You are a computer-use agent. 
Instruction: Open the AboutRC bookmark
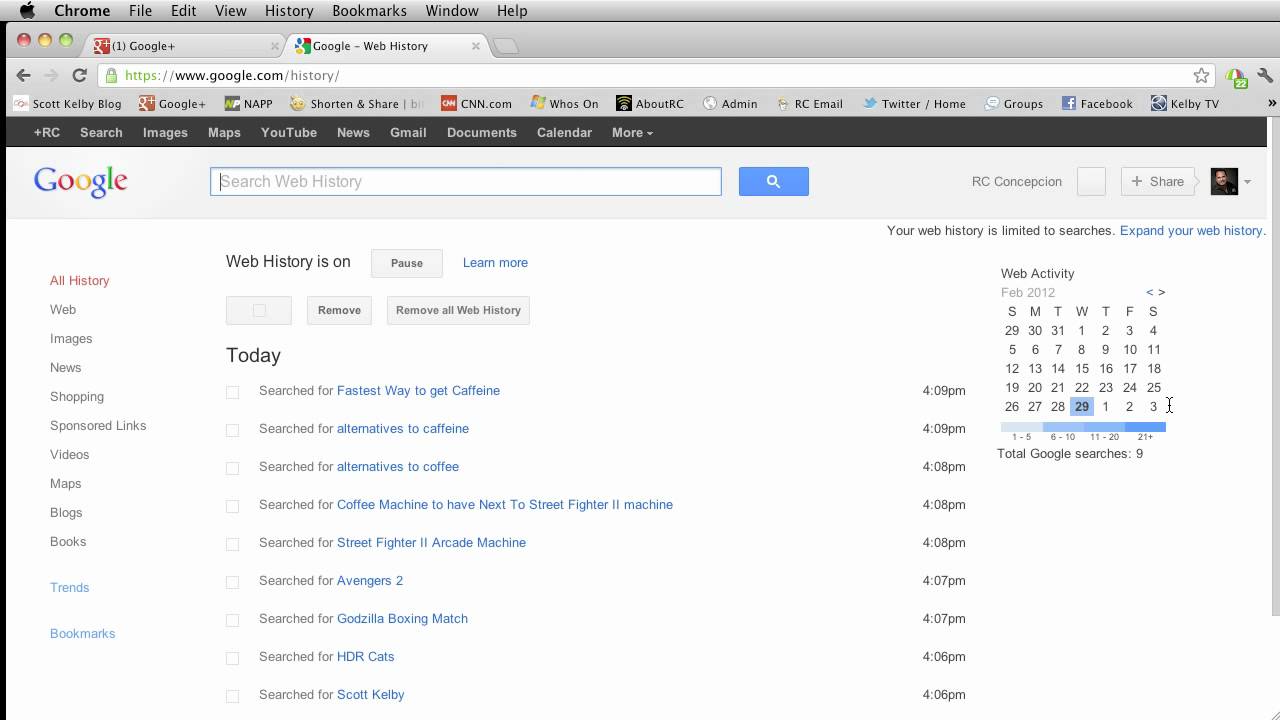coord(650,103)
